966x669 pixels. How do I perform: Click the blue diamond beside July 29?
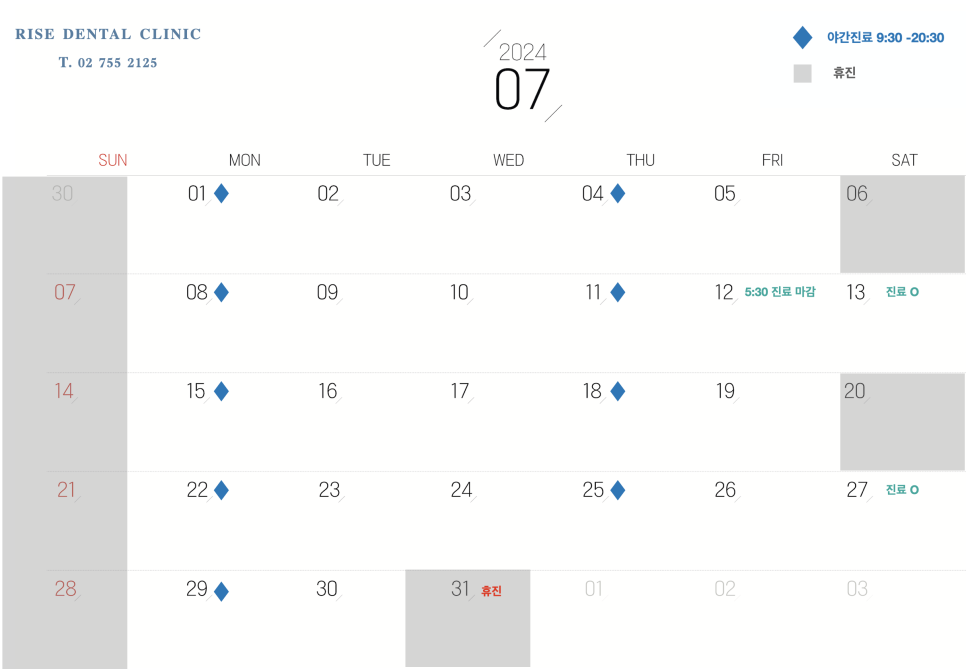pyautogui.click(x=221, y=591)
